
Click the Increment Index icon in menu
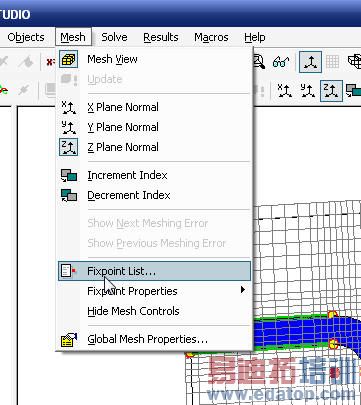pyautogui.click(x=69, y=175)
